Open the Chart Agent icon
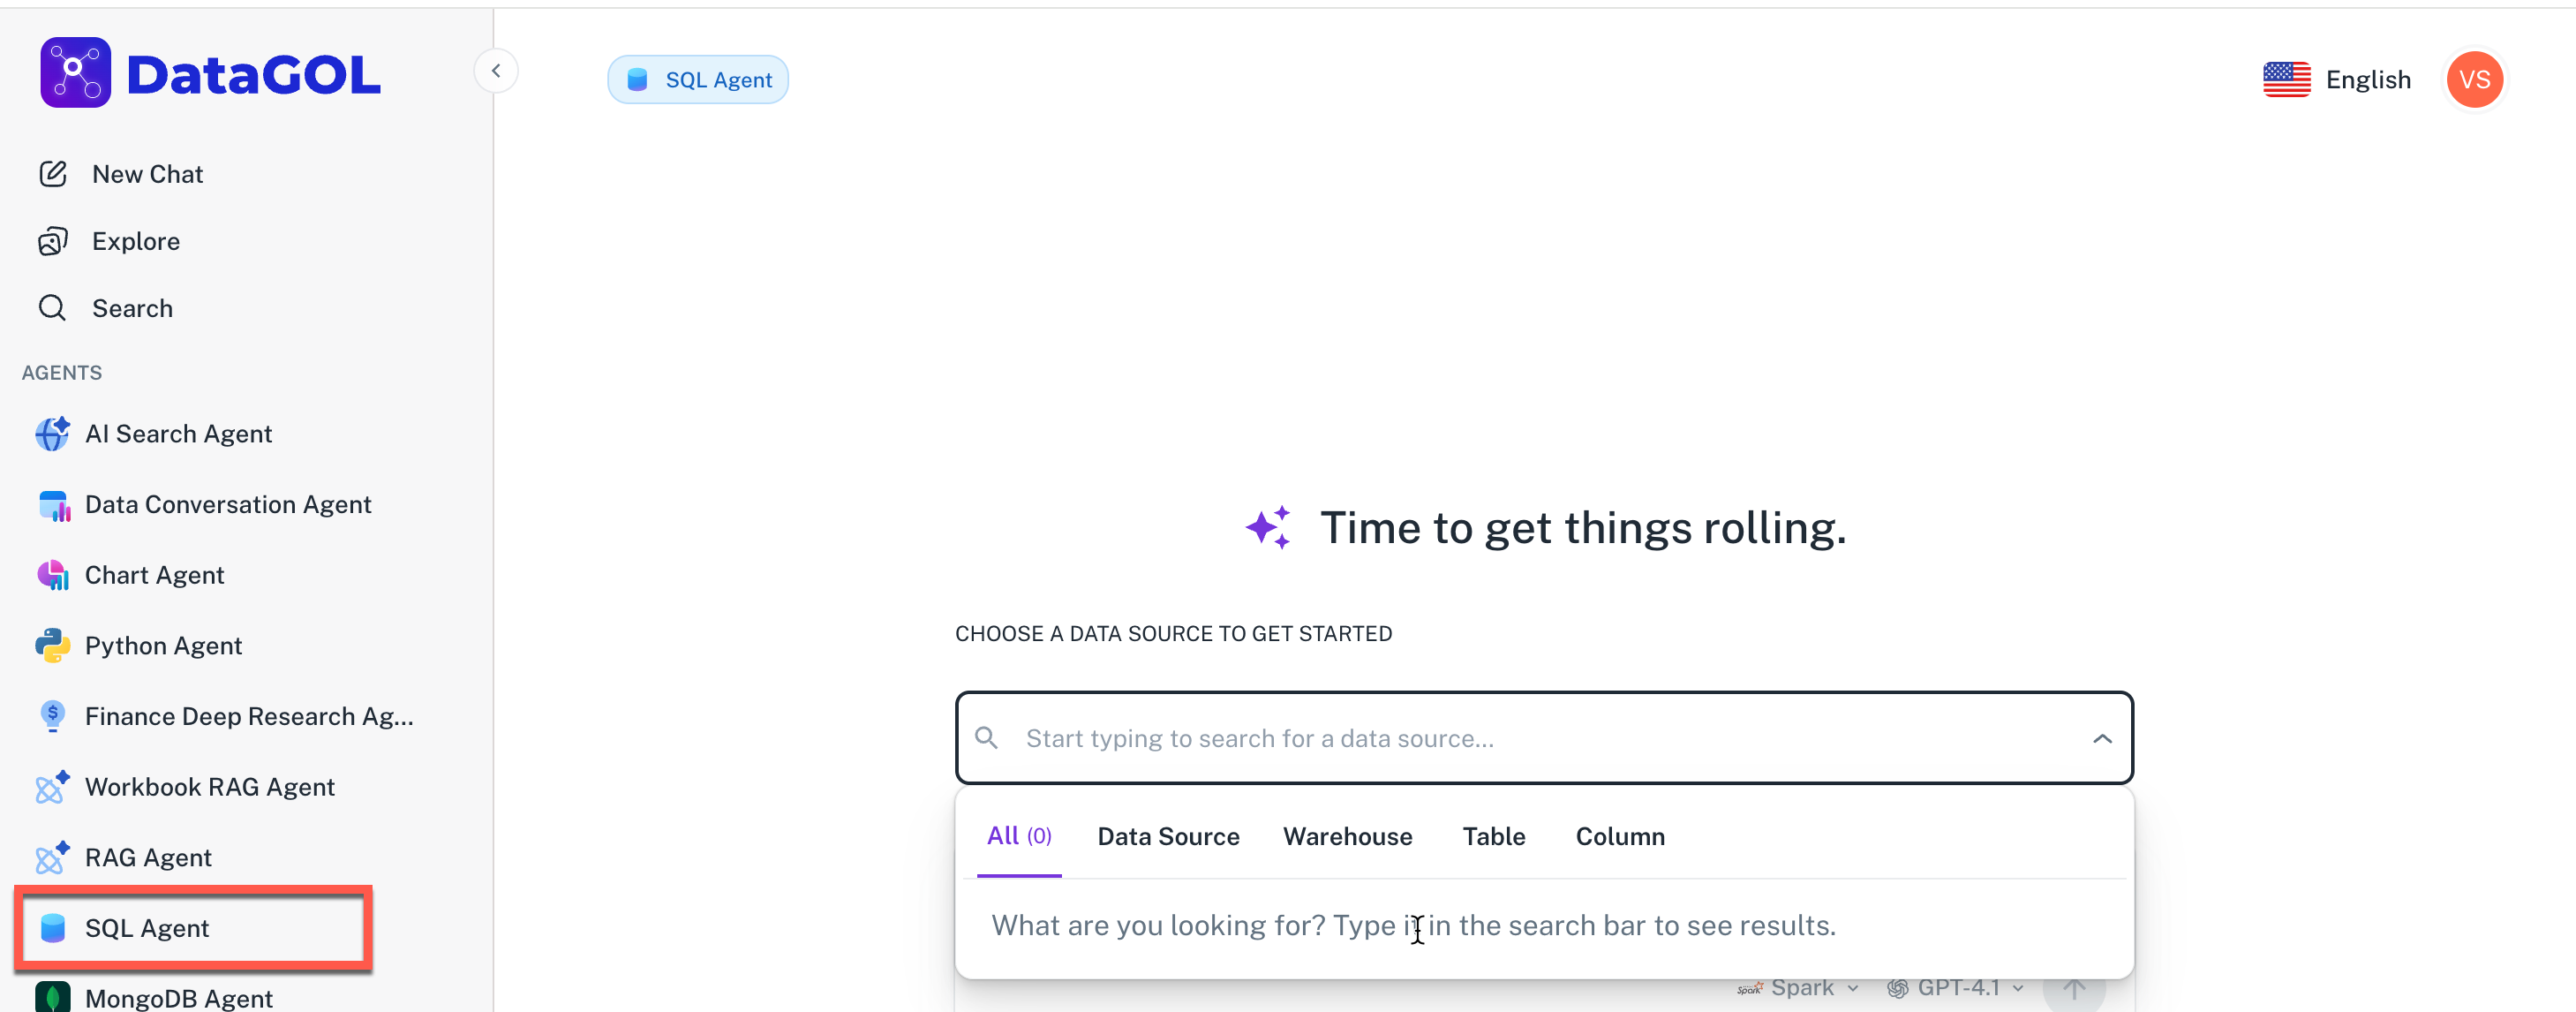2576x1012 pixels. click(x=52, y=576)
